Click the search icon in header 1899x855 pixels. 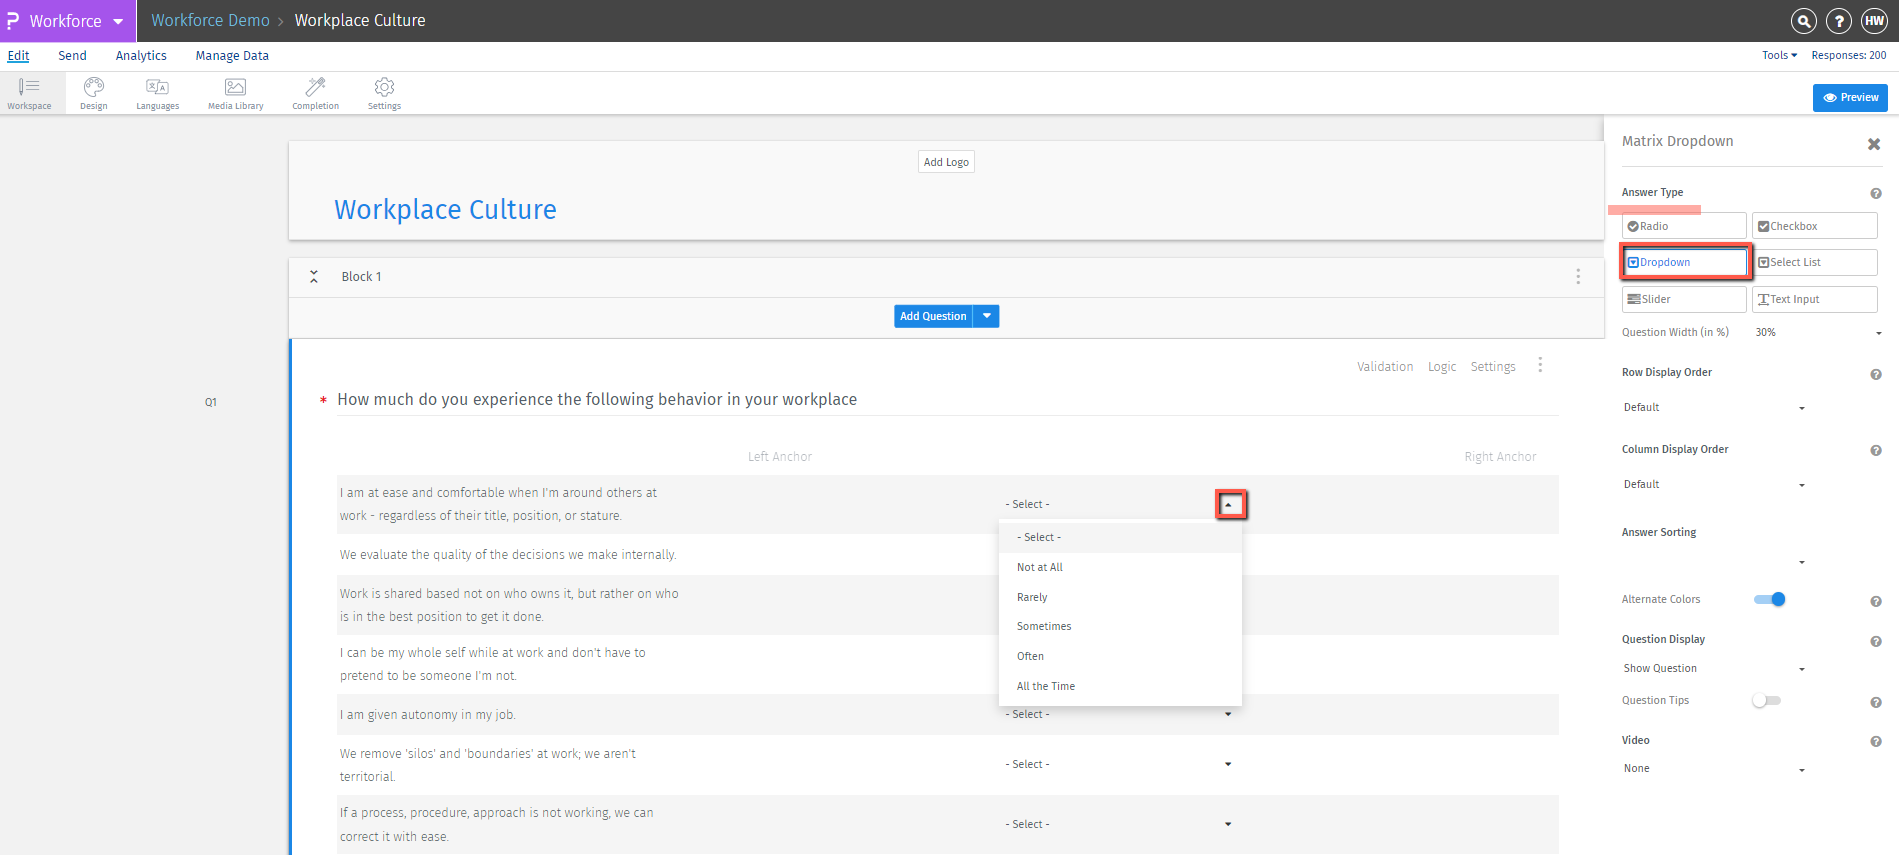(1803, 21)
